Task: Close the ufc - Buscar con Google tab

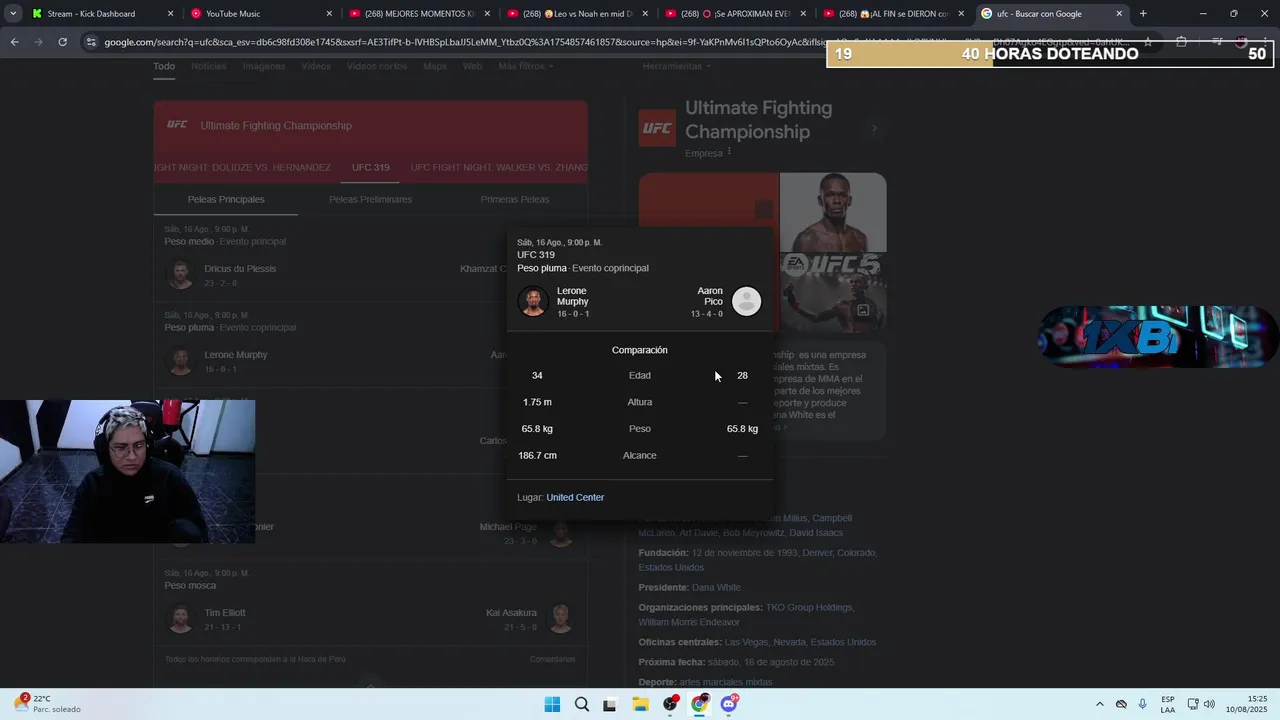Action: pos(1119,14)
